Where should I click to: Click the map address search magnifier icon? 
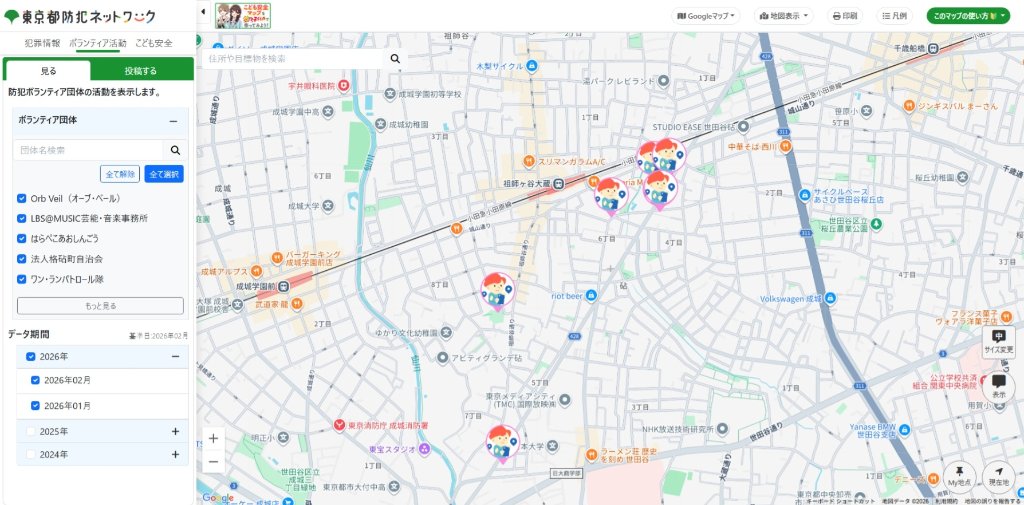pos(395,59)
